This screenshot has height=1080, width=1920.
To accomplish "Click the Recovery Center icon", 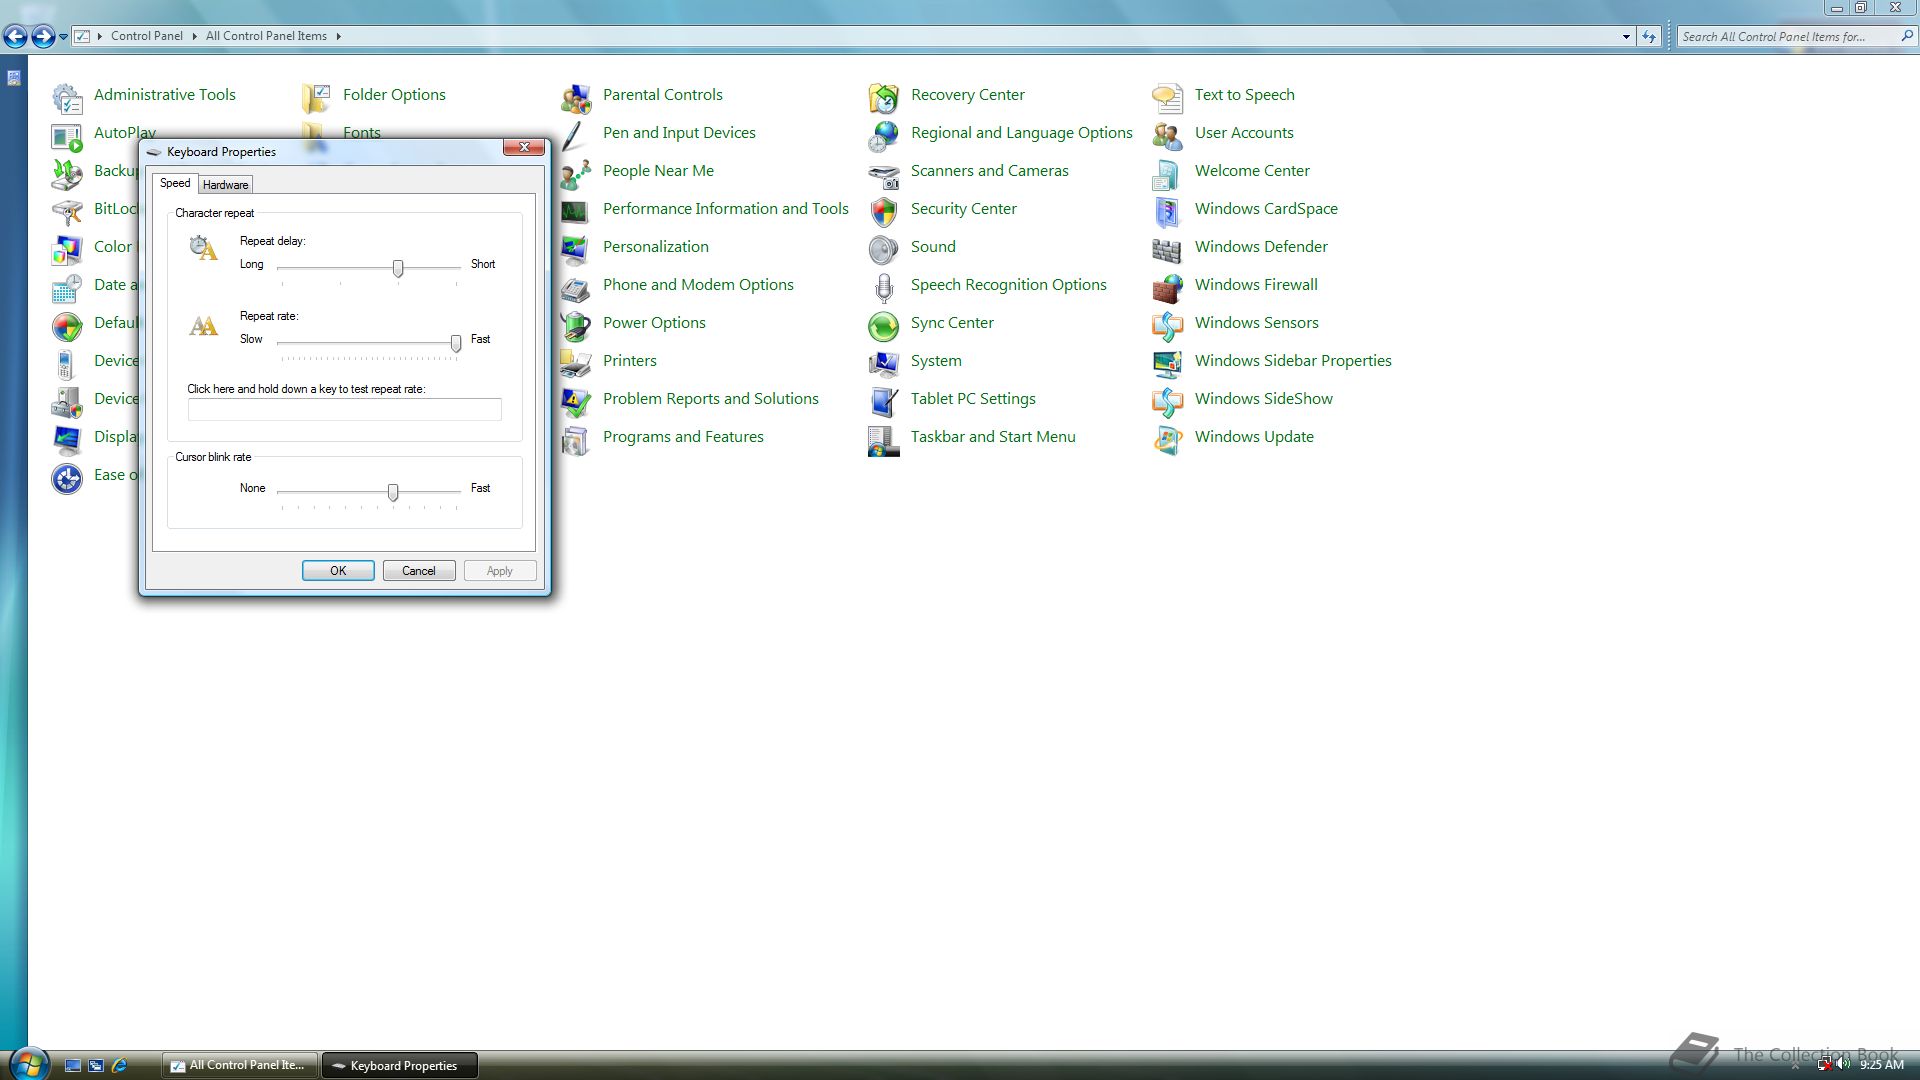I will (x=884, y=97).
